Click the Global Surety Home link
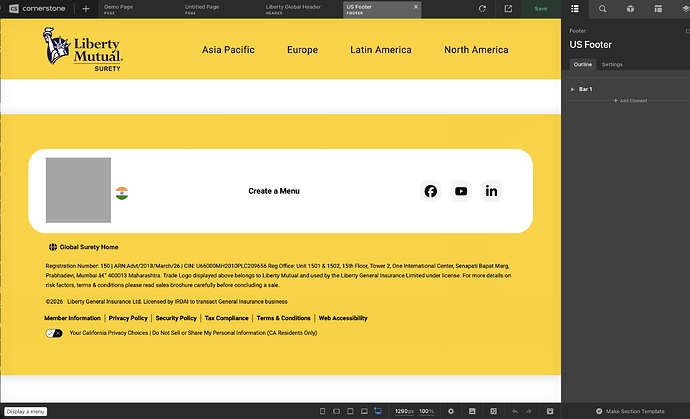This screenshot has height=419, width=690. point(89,247)
